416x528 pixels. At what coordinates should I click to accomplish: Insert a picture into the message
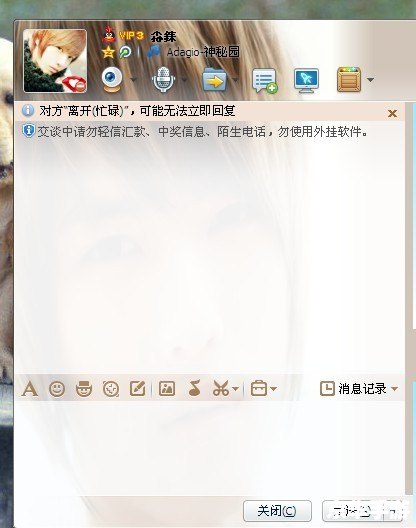[x=167, y=389]
